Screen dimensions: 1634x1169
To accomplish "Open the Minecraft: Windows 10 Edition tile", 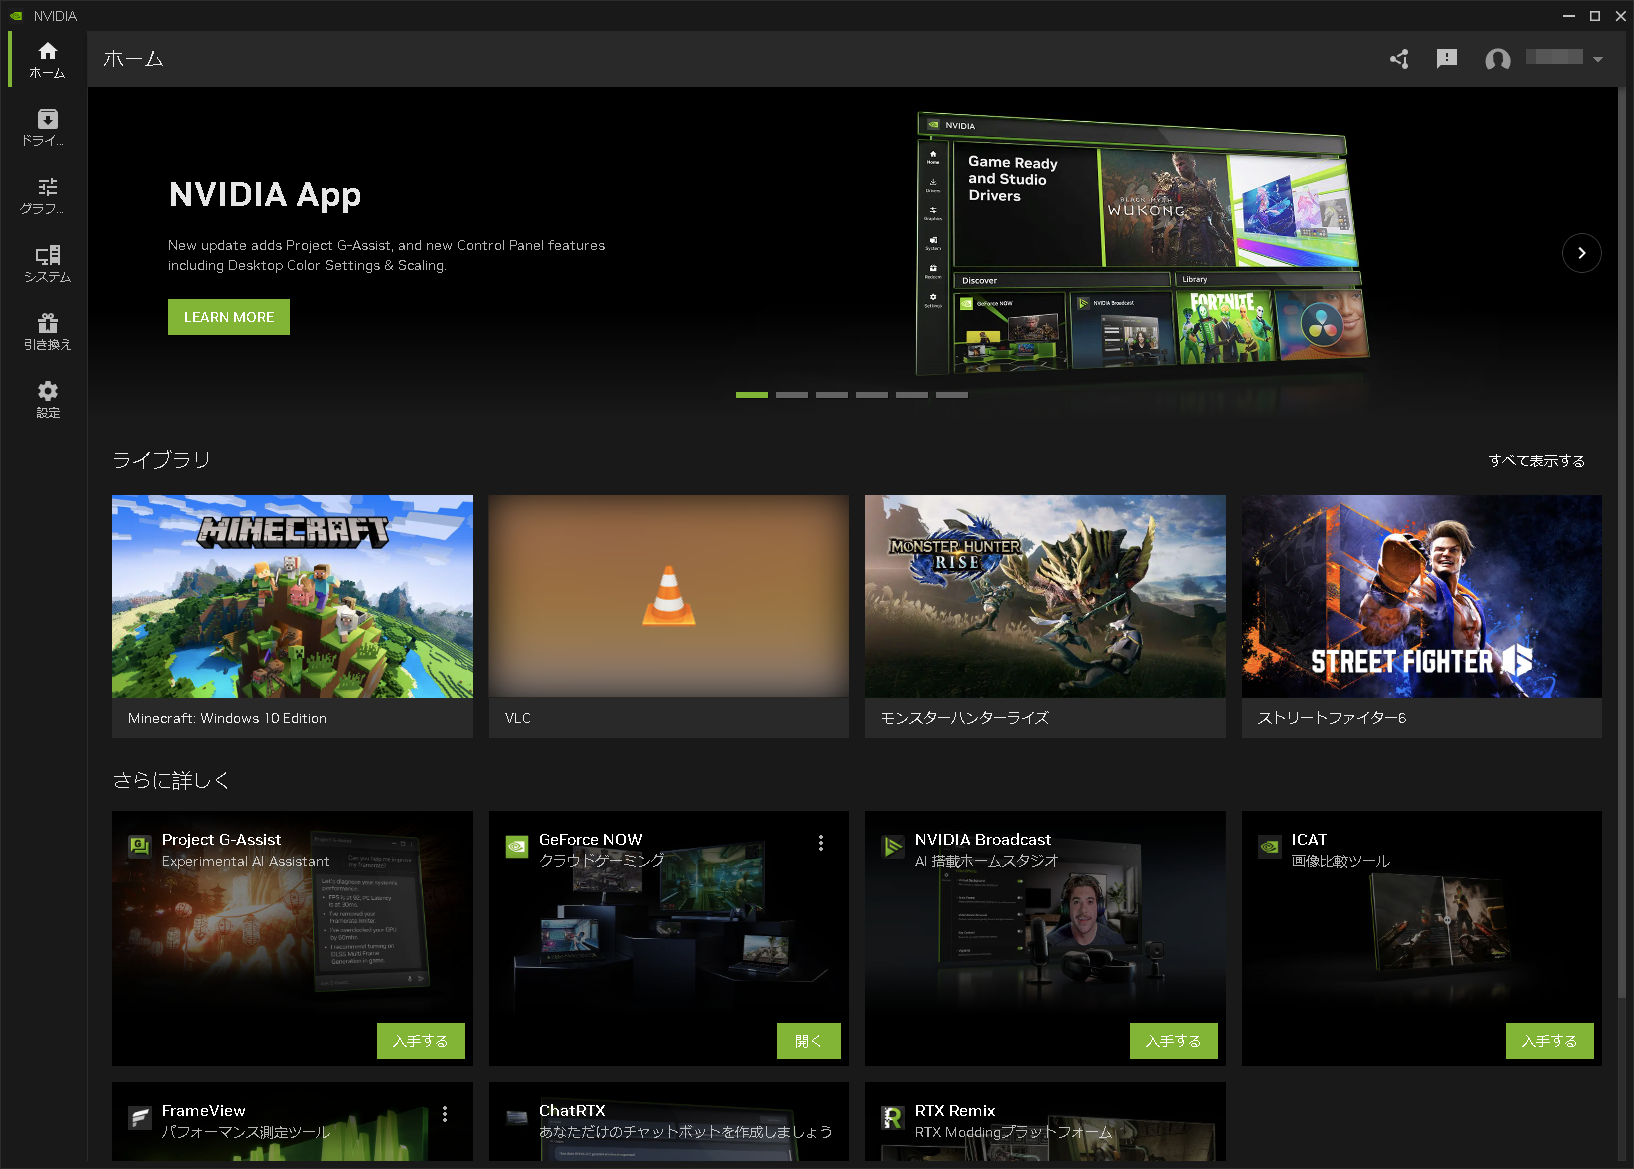I will tap(292, 597).
